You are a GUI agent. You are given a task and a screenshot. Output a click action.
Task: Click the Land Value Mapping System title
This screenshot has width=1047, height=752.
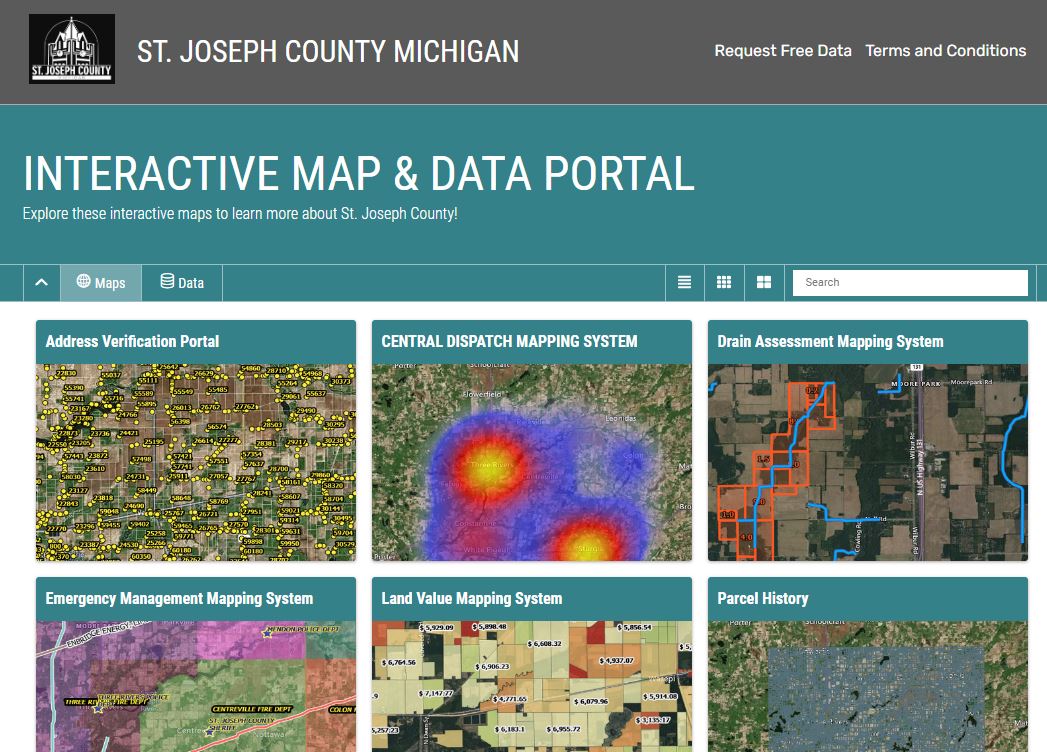pos(471,599)
